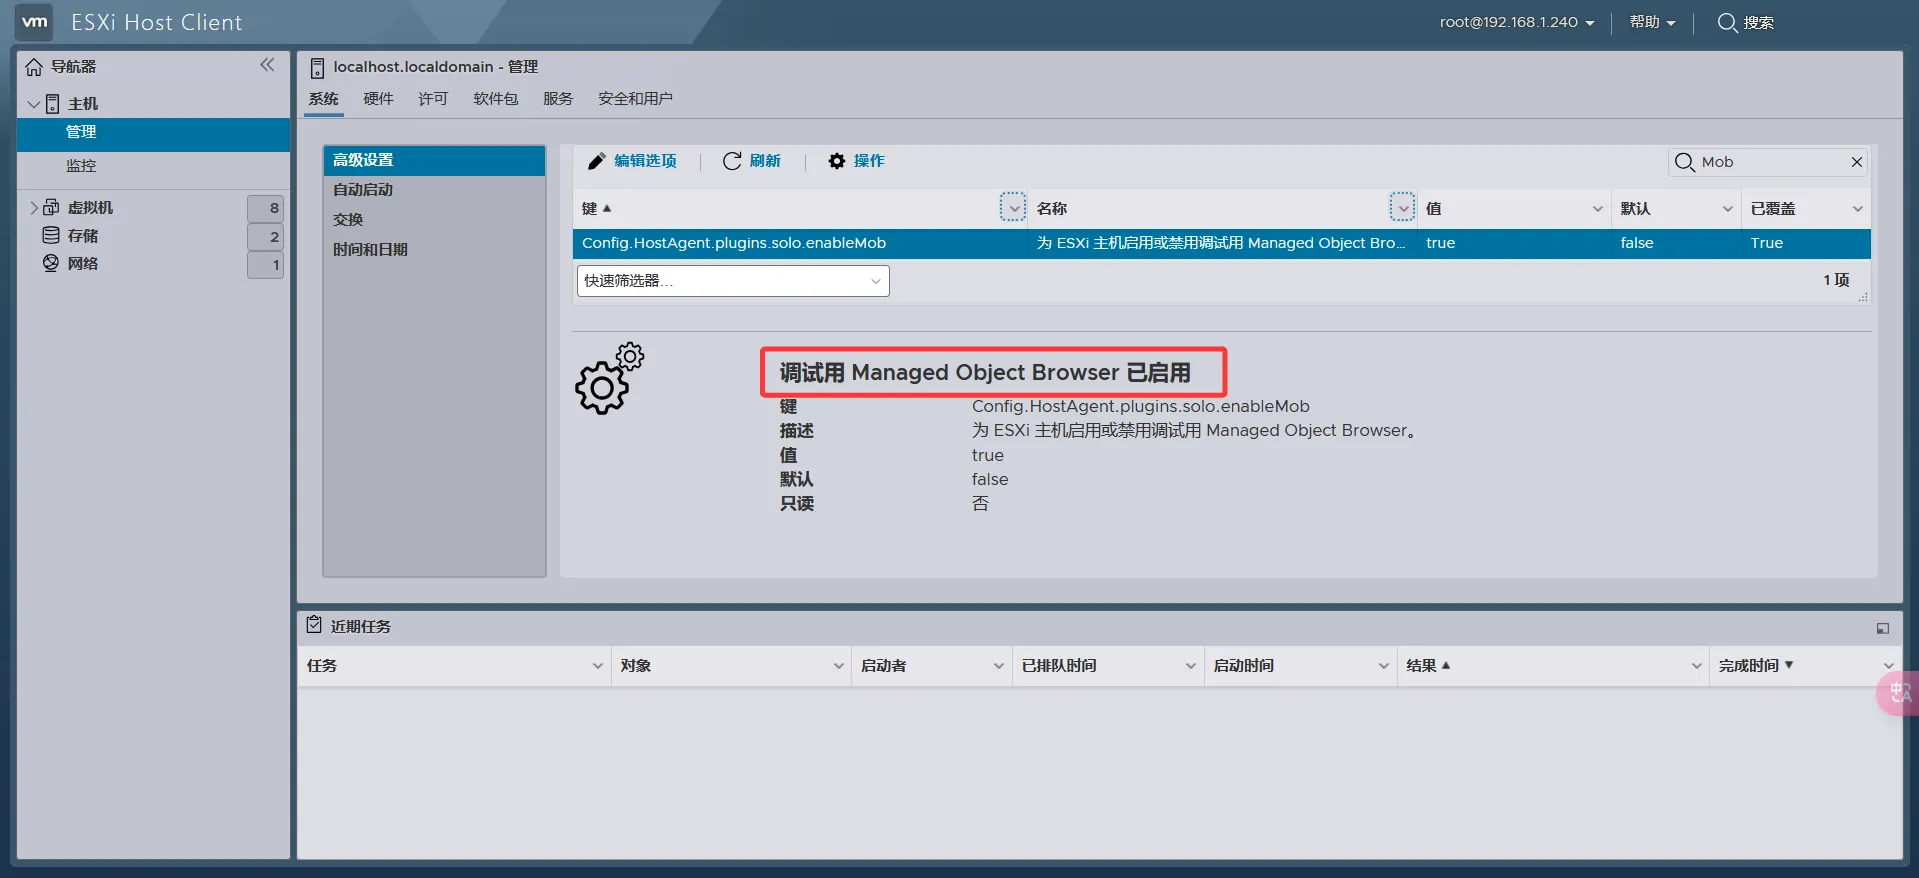Clear the Mob search with X
Viewport: 1919px width, 878px height.
click(x=1857, y=162)
